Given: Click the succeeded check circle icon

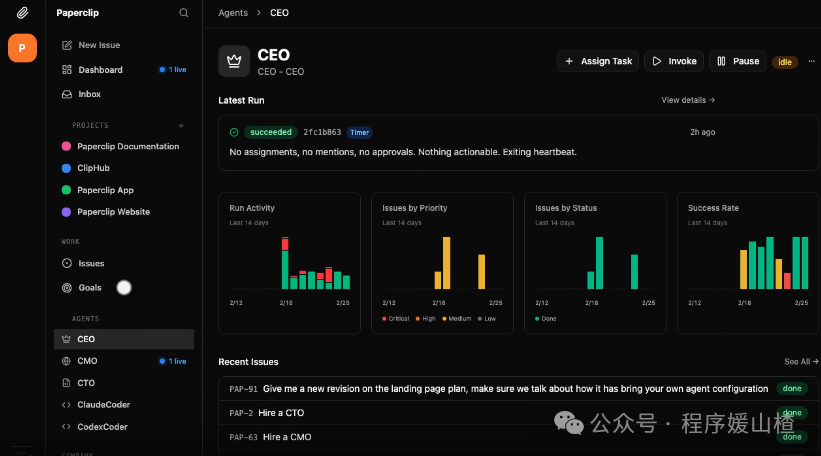Looking at the screenshot, I should tap(234, 132).
